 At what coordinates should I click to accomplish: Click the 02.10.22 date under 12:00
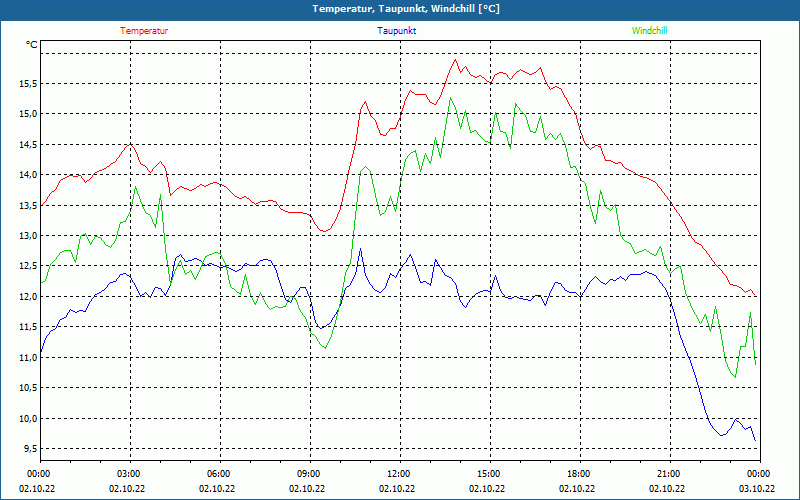[x=397, y=488]
